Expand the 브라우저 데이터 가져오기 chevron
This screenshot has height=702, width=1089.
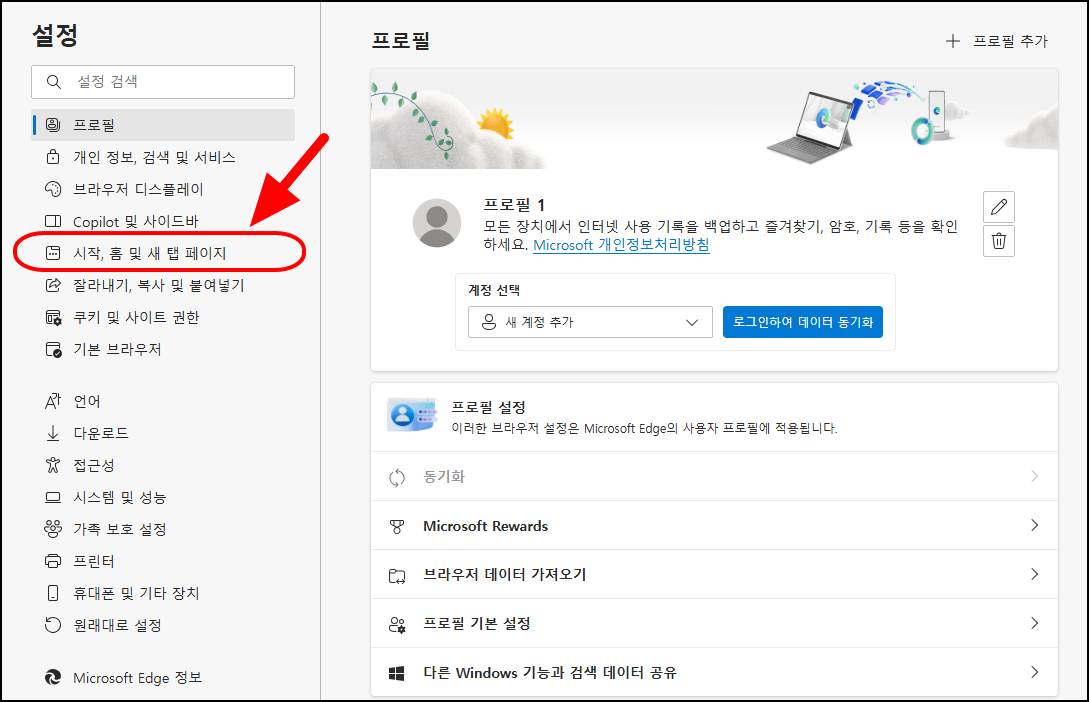coord(1034,574)
